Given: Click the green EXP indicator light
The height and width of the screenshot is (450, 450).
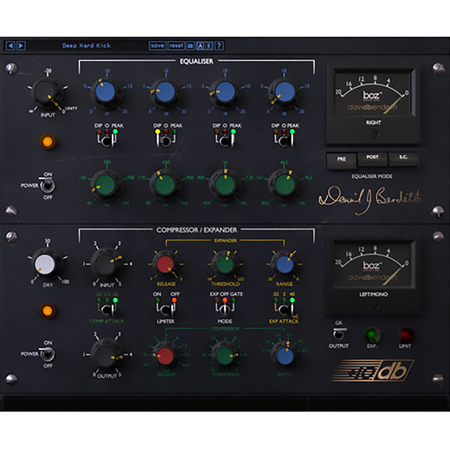Looking at the screenshot, I should pyautogui.click(x=372, y=334).
